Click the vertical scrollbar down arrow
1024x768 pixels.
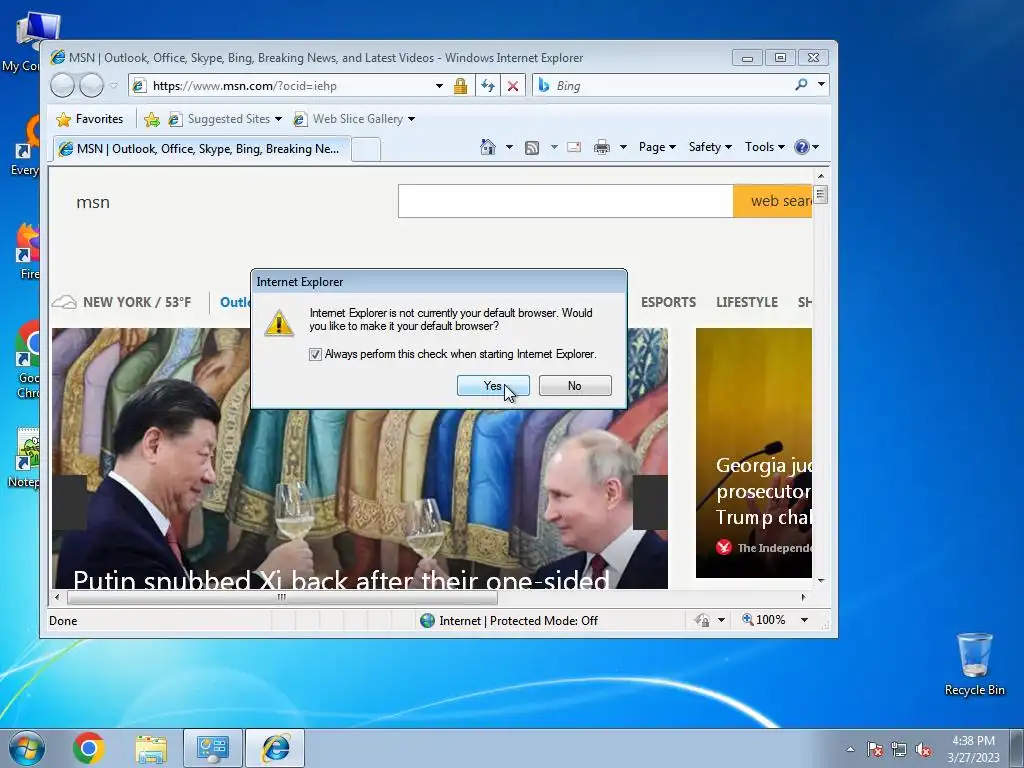coord(821,581)
